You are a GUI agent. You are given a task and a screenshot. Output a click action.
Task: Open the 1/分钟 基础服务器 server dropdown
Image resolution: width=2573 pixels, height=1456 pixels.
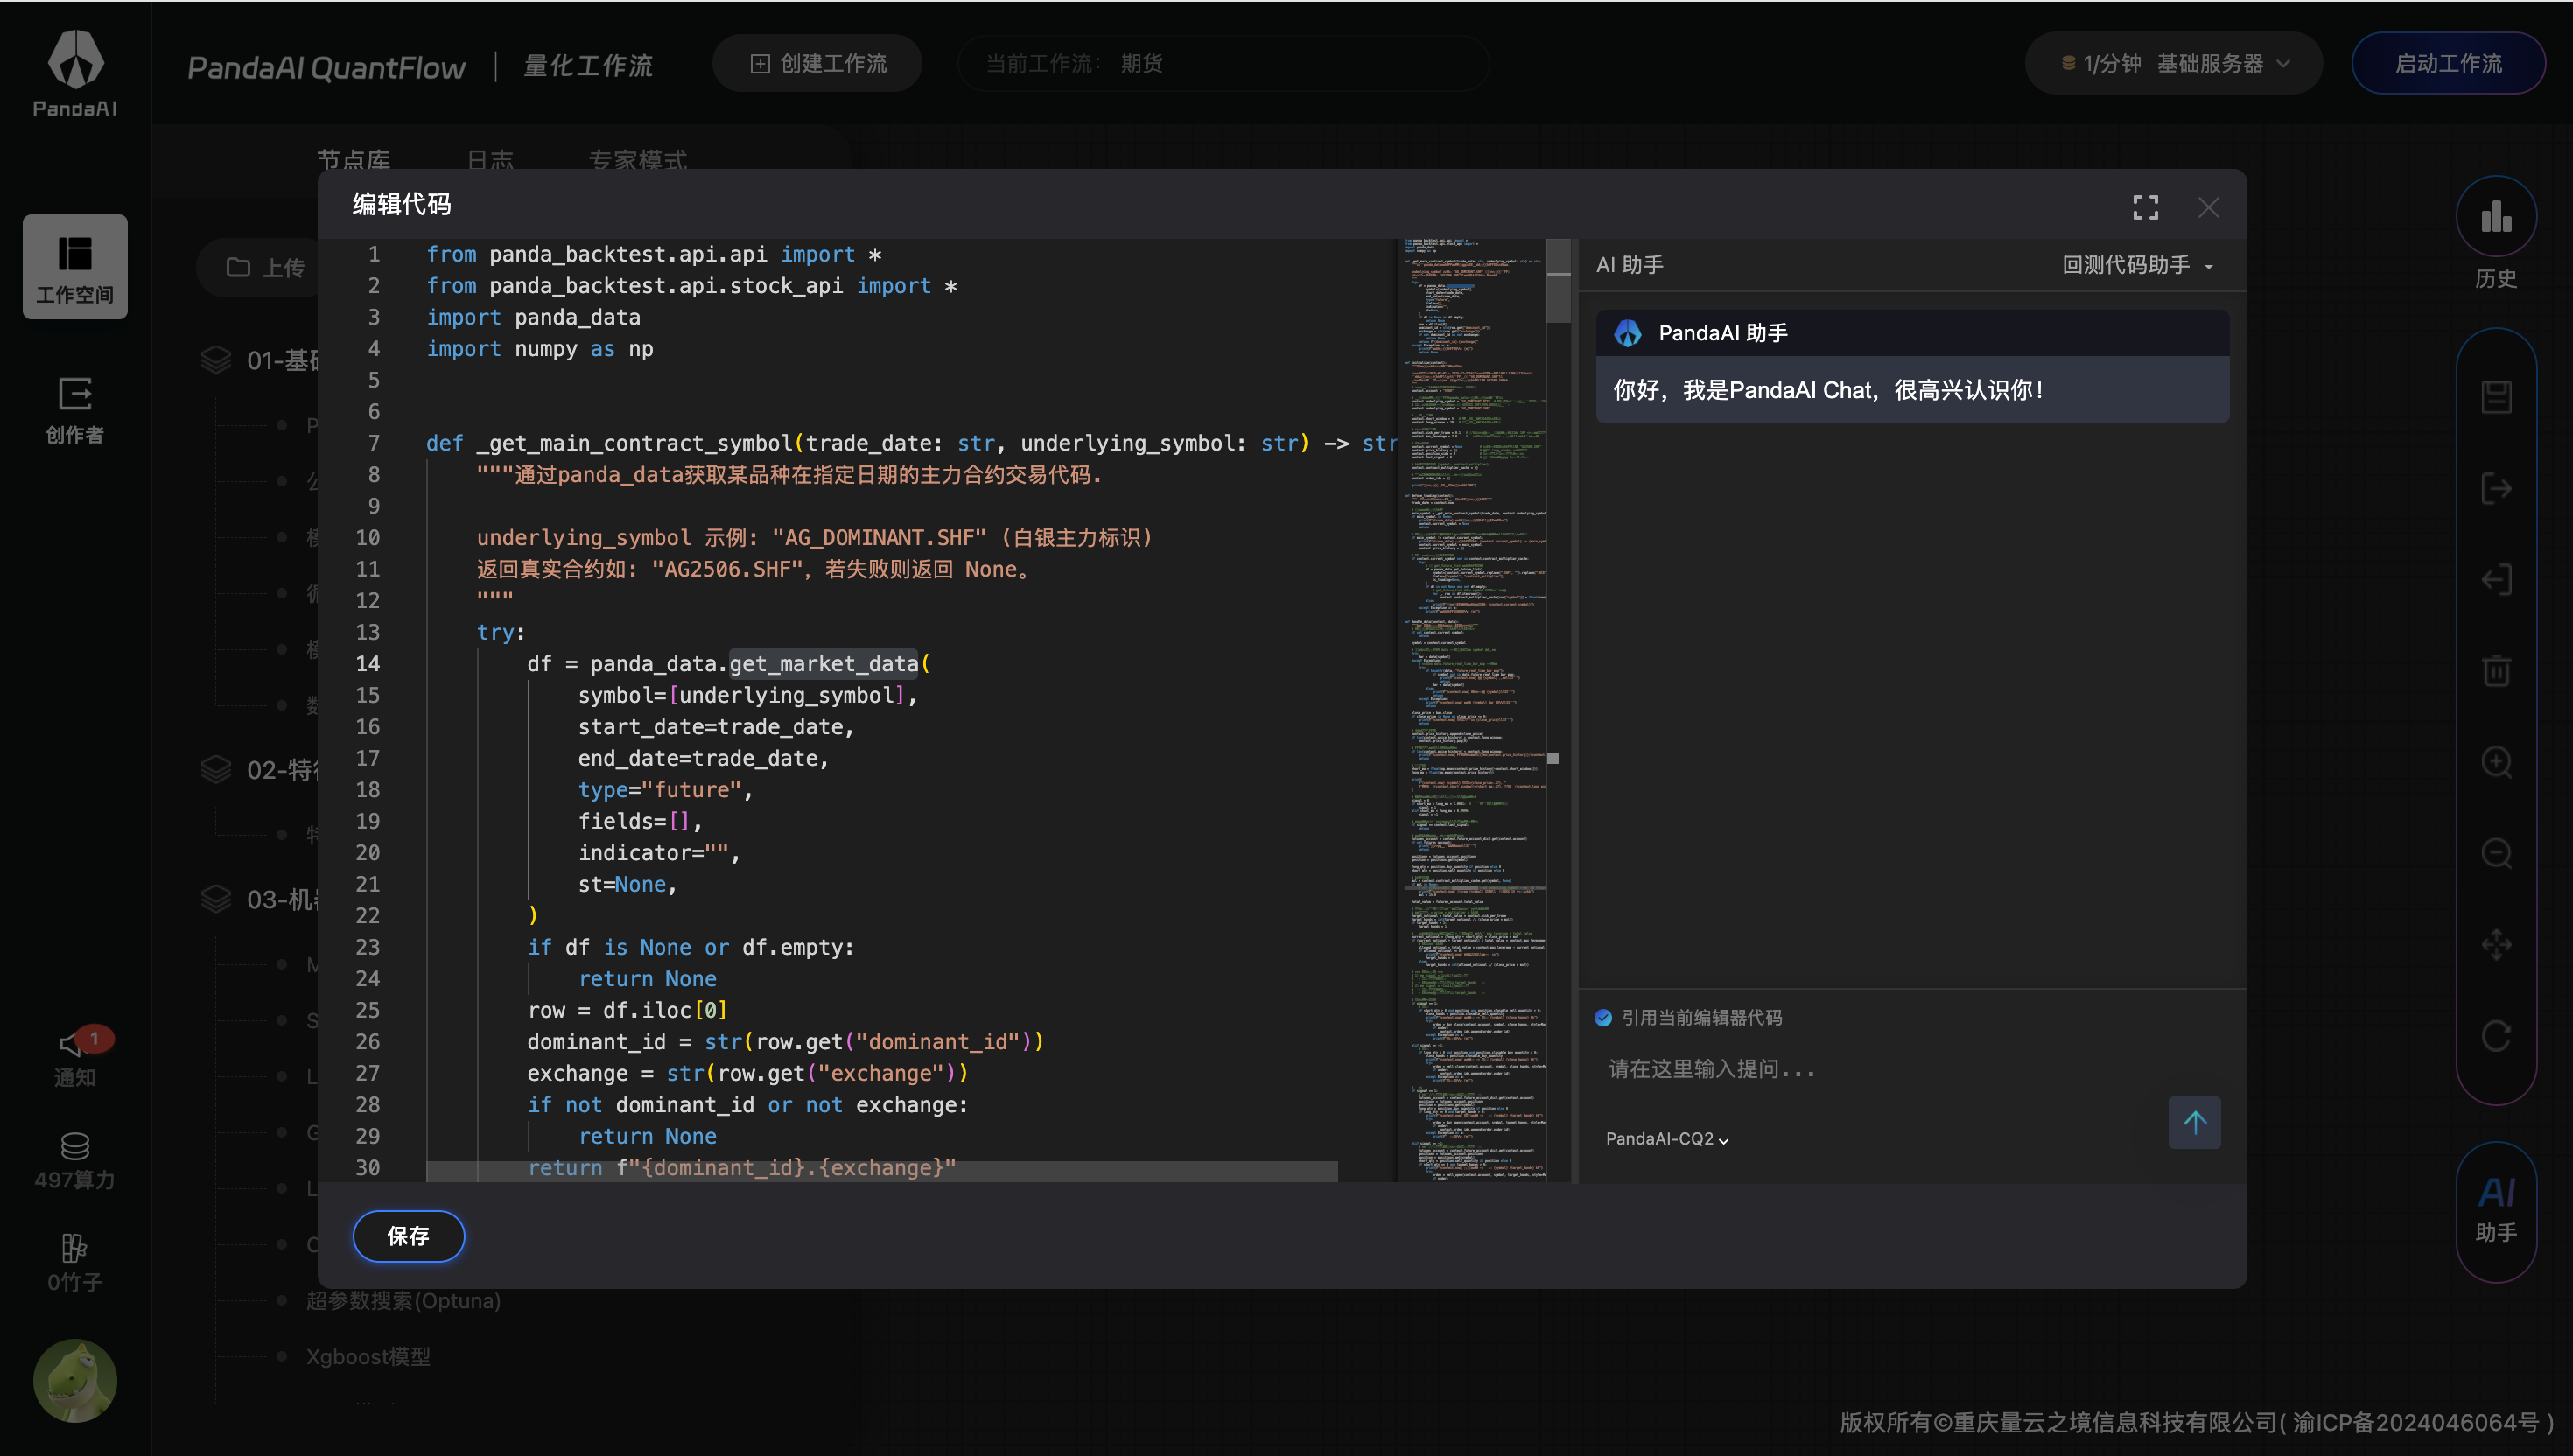click(2173, 63)
